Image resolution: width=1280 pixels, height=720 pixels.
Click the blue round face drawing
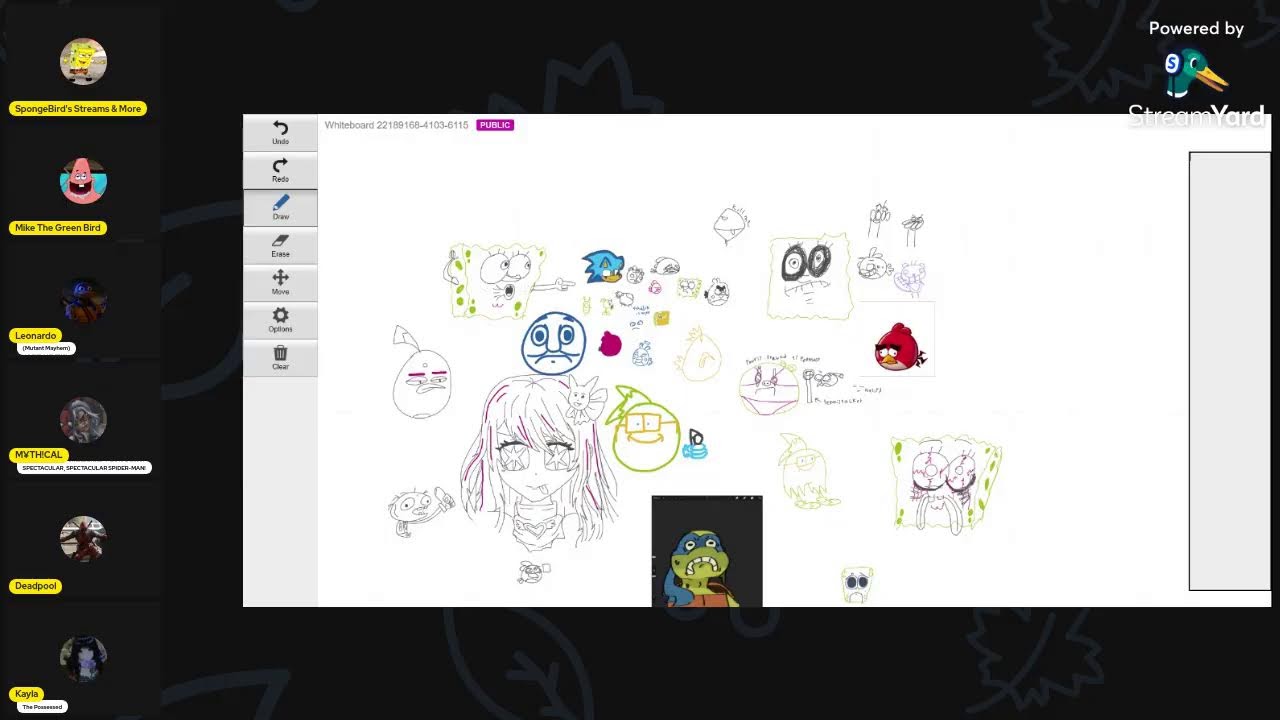553,343
